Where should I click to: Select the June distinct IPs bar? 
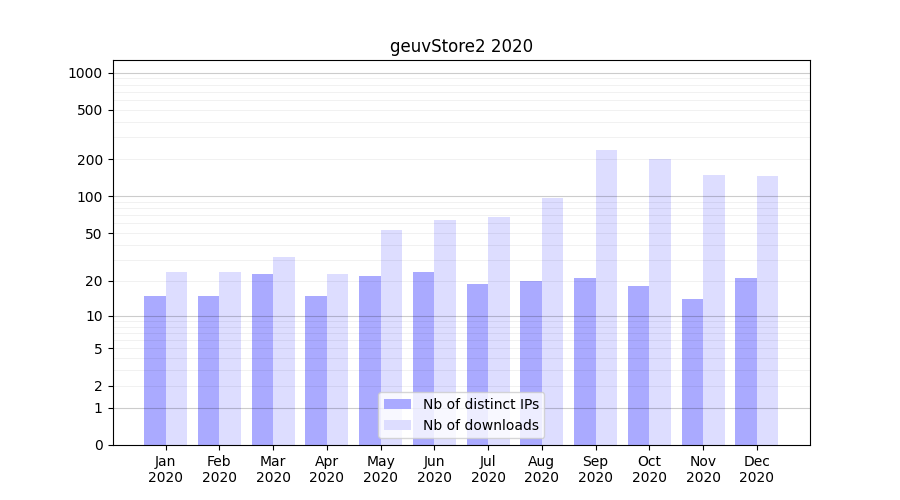point(423,358)
